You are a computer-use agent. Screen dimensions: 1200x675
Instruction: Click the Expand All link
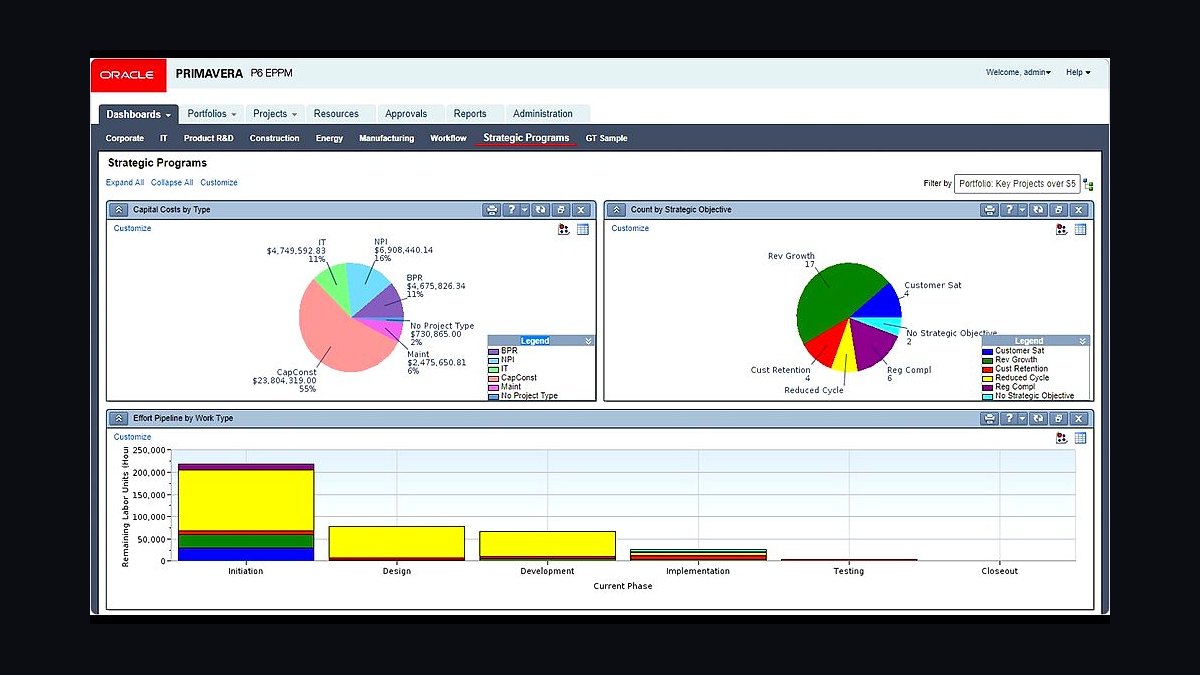pos(125,183)
